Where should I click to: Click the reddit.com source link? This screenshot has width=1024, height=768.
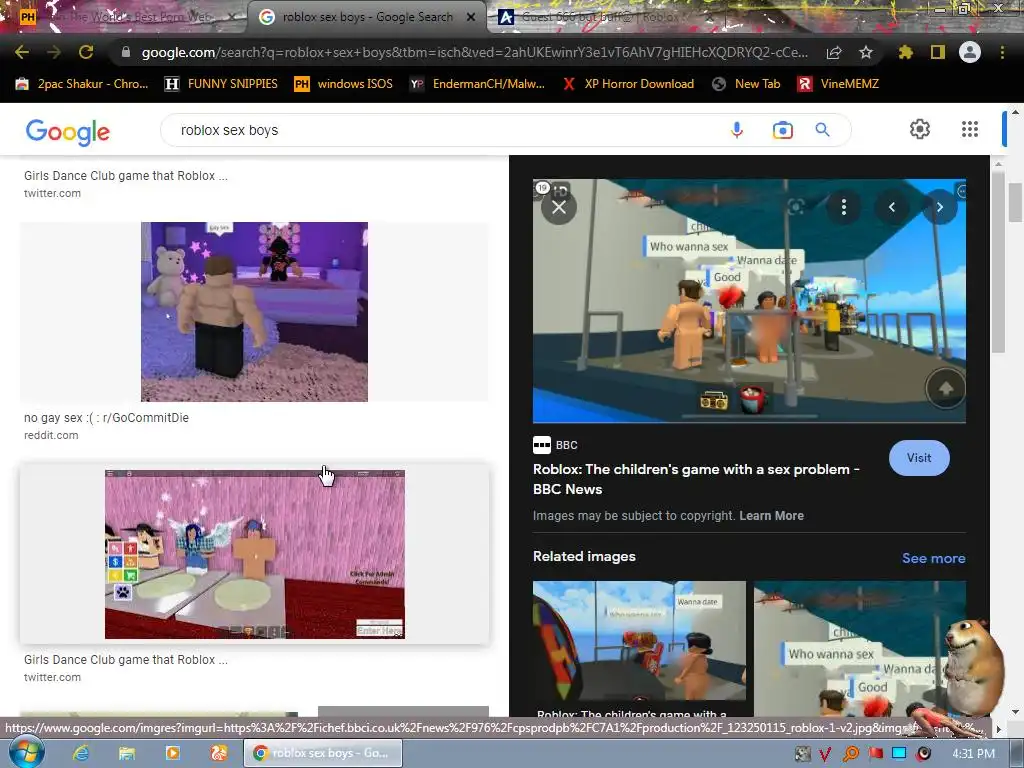click(51, 435)
